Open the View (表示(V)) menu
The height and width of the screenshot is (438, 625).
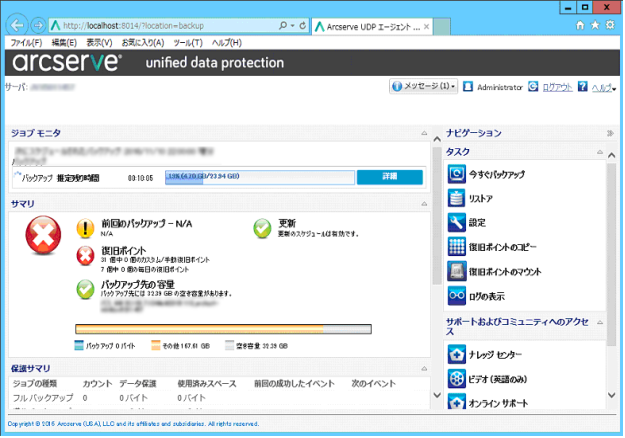(x=99, y=43)
